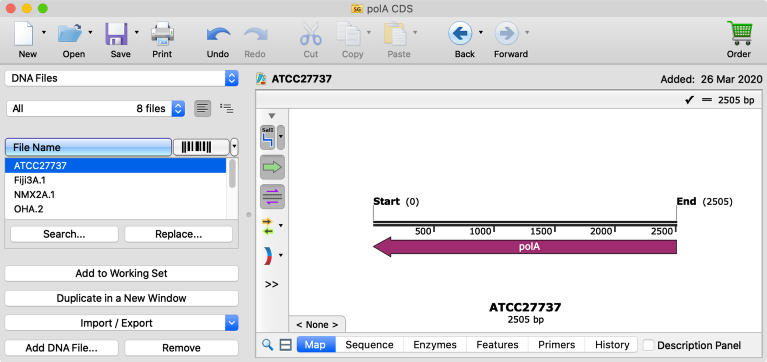
Task: Toggle the show features green arrow button
Action: 272,167
